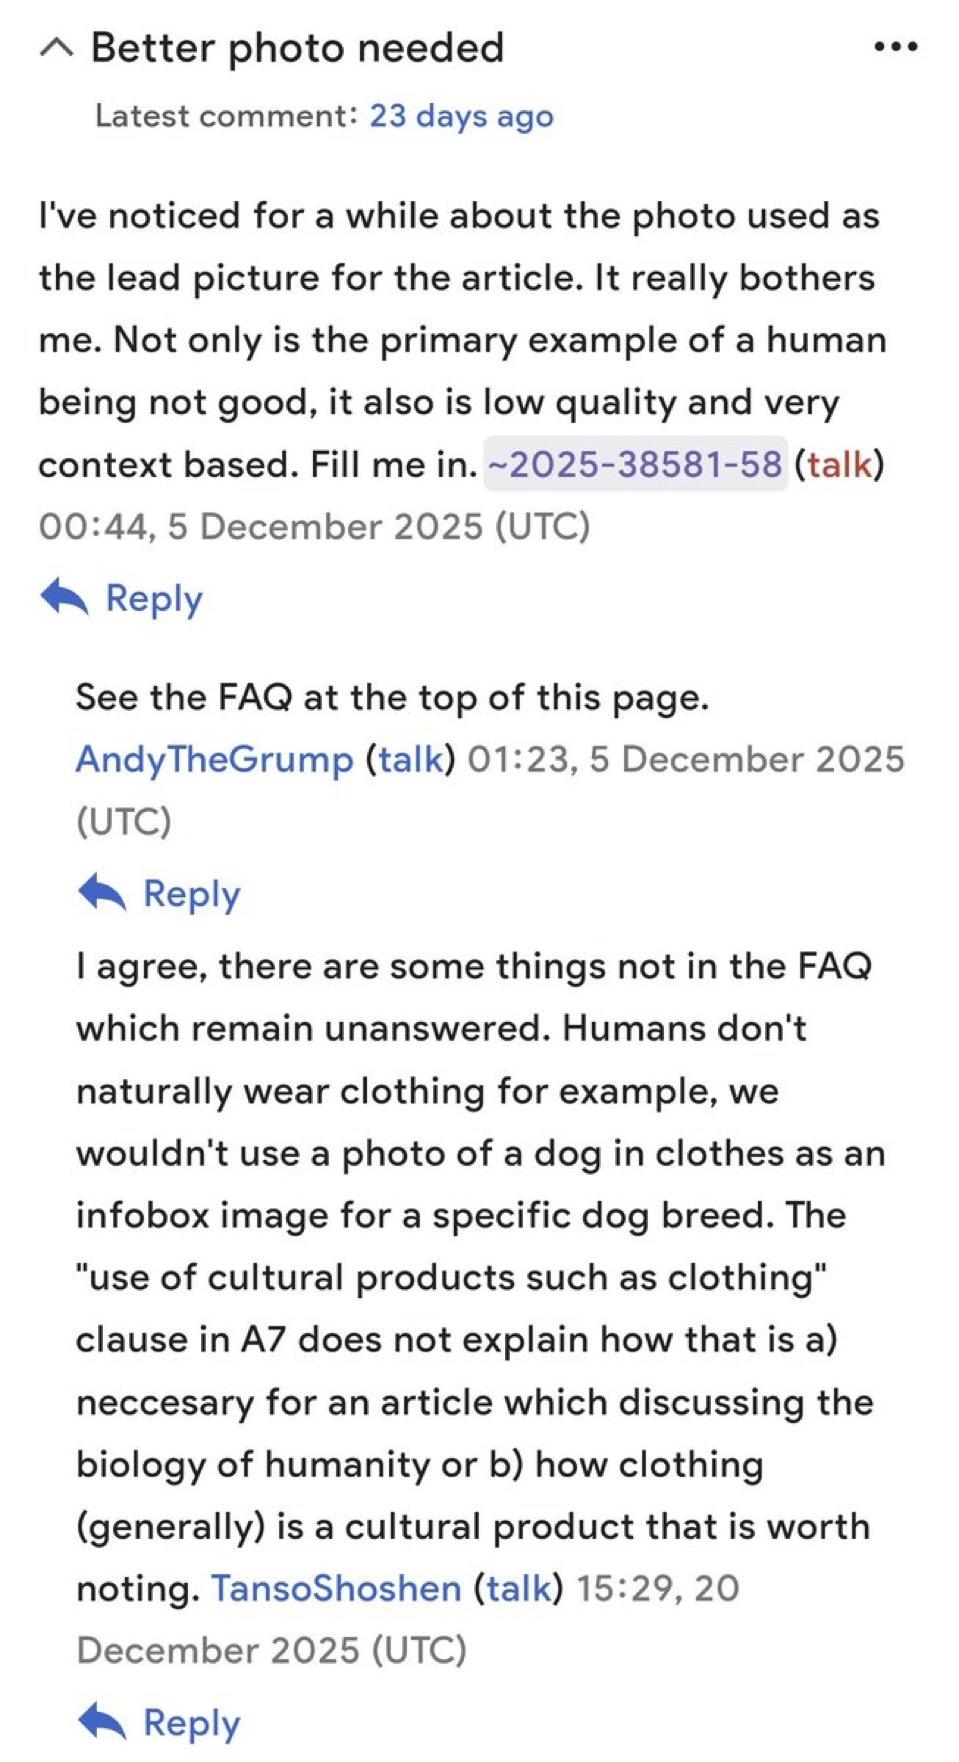959x1762 pixels.
Task: Click reply arrow icon under first comment
Action: [x=65, y=598]
